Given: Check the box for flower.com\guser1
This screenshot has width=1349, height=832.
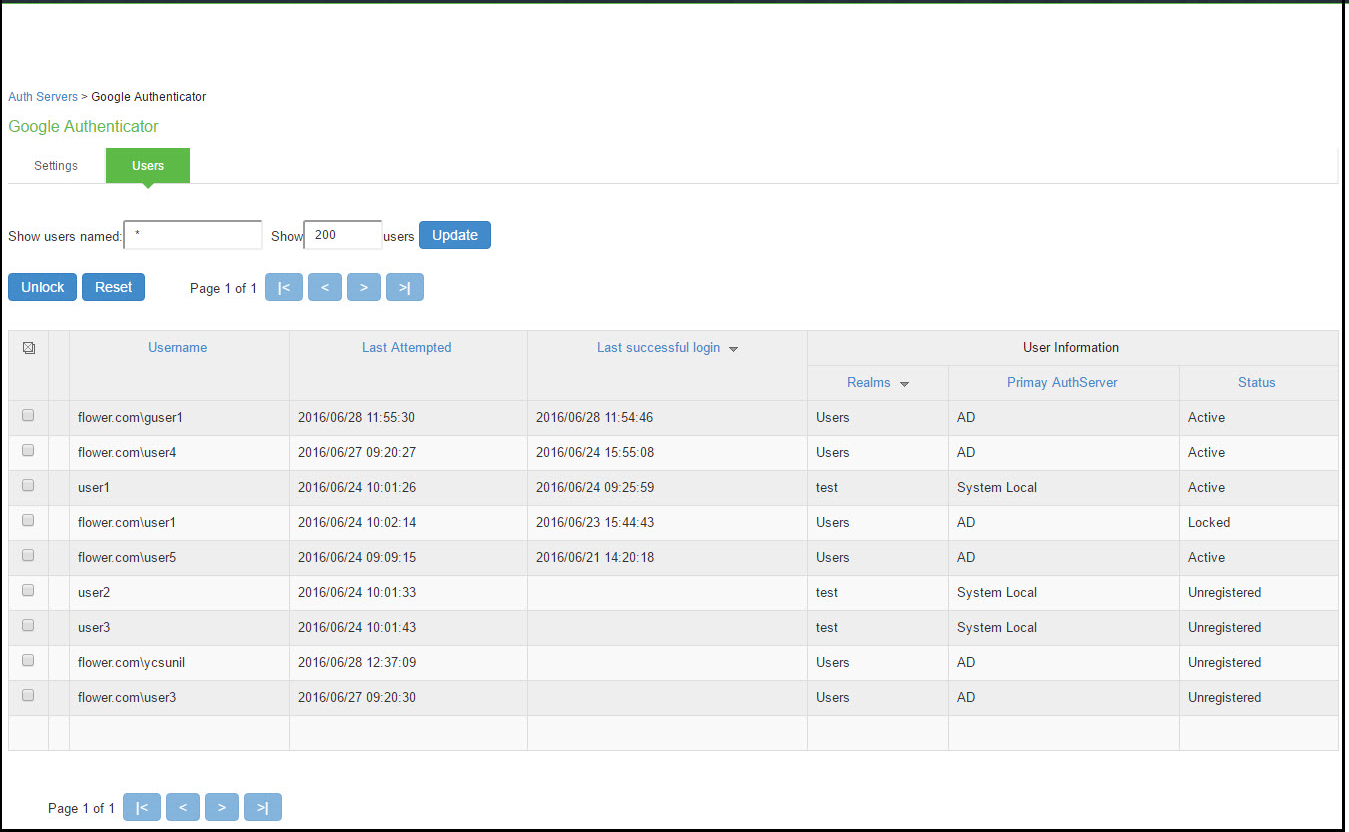Looking at the screenshot, I should pos(28,415).
